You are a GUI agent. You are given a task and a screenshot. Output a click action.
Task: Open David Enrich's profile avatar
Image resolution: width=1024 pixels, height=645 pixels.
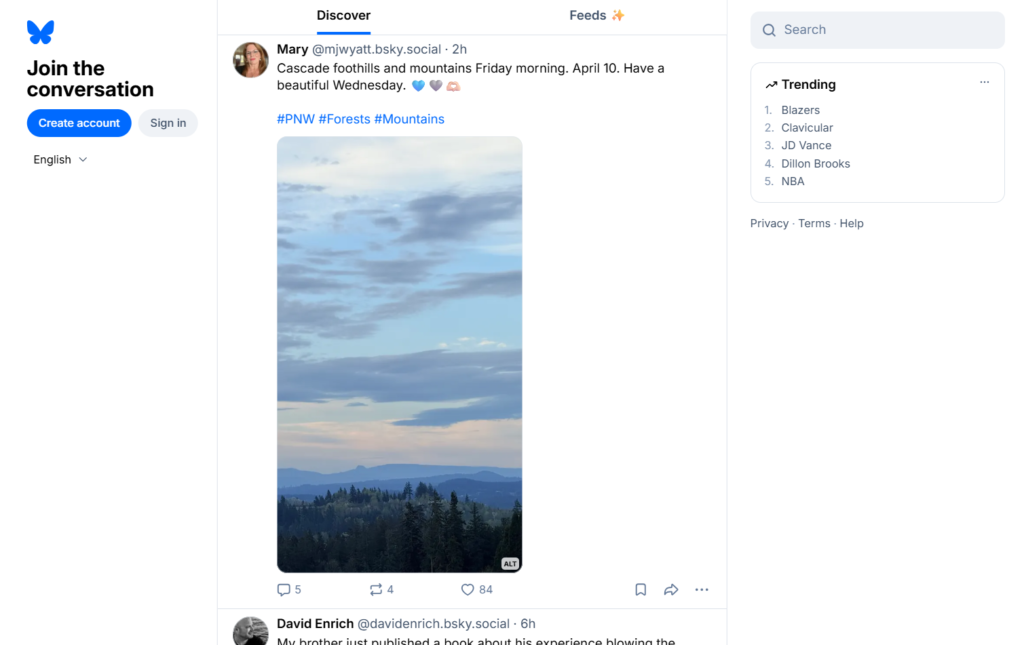(x=251, y=632)
